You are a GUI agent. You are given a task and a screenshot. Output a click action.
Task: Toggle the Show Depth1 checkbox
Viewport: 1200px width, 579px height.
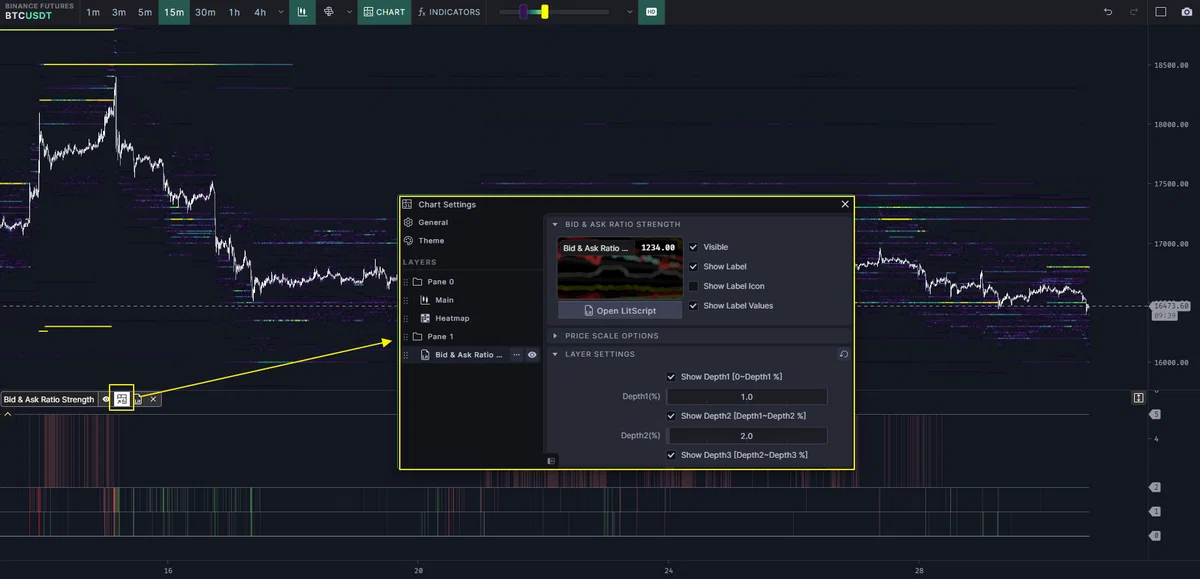[x=671, y=377]
